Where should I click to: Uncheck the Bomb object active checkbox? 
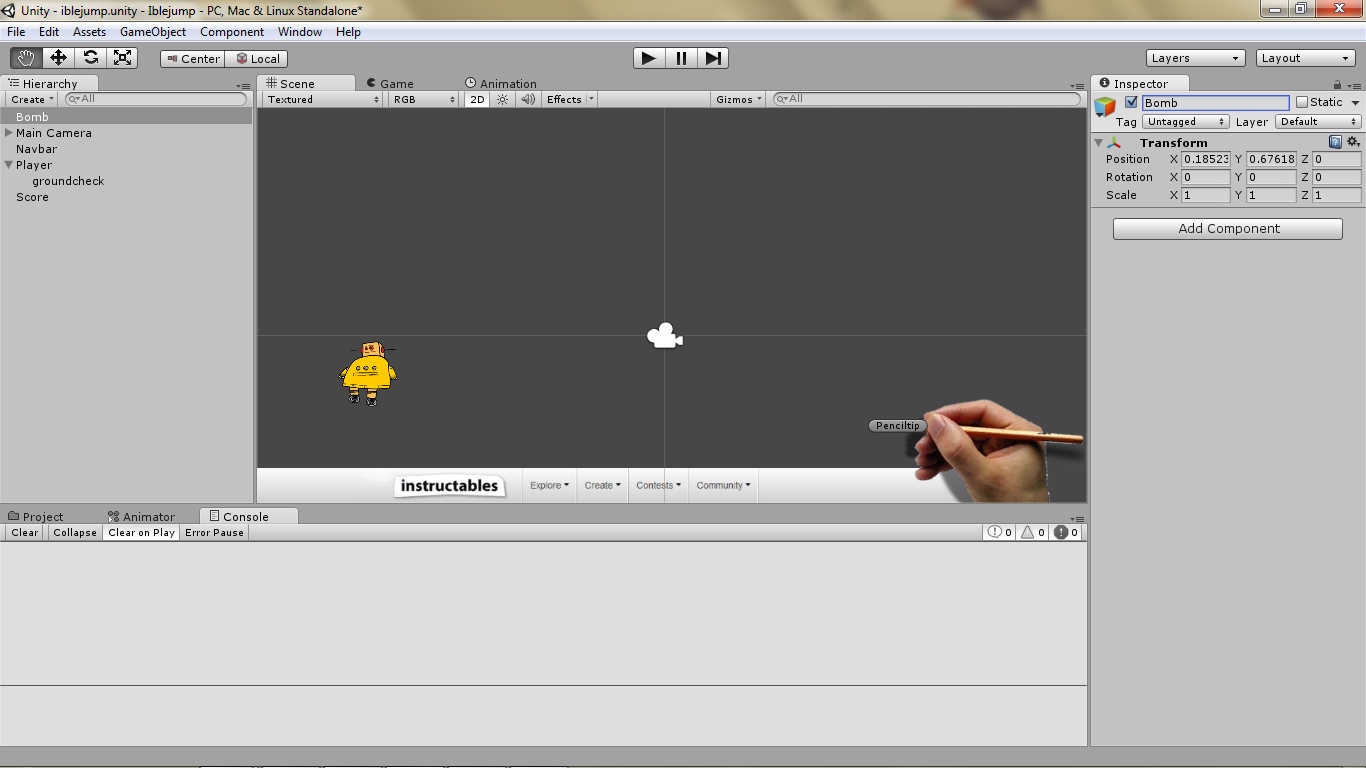click(1131, 102)
